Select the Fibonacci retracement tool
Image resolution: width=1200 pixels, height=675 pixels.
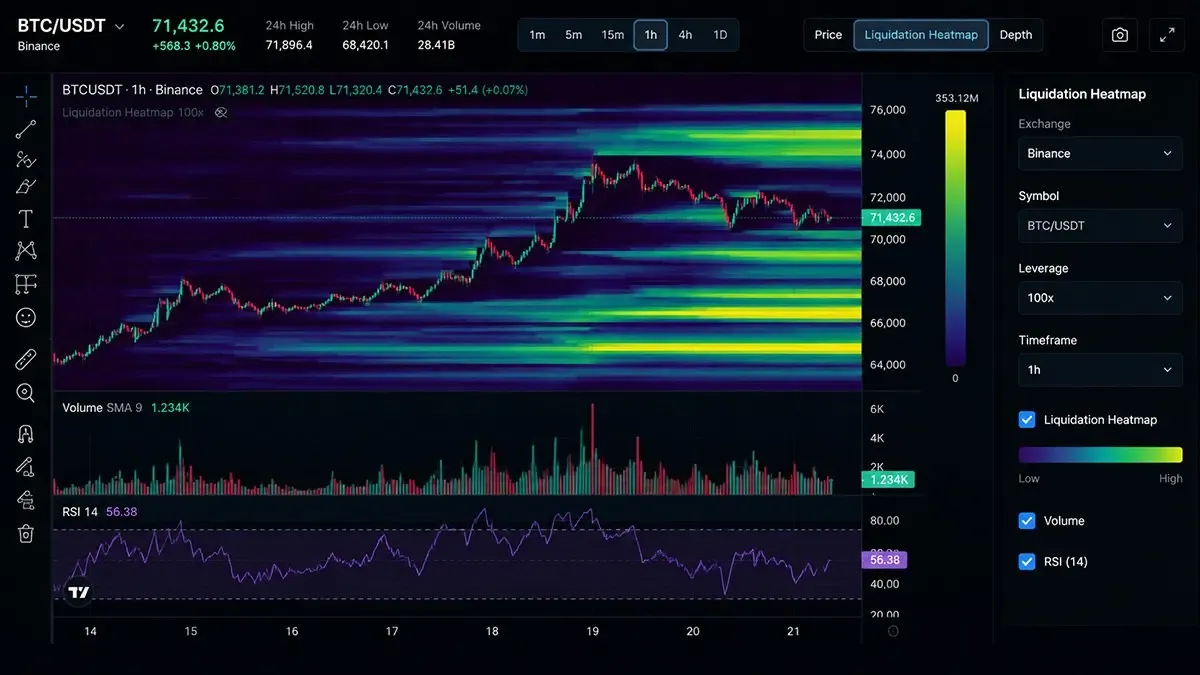click(26, 159)
